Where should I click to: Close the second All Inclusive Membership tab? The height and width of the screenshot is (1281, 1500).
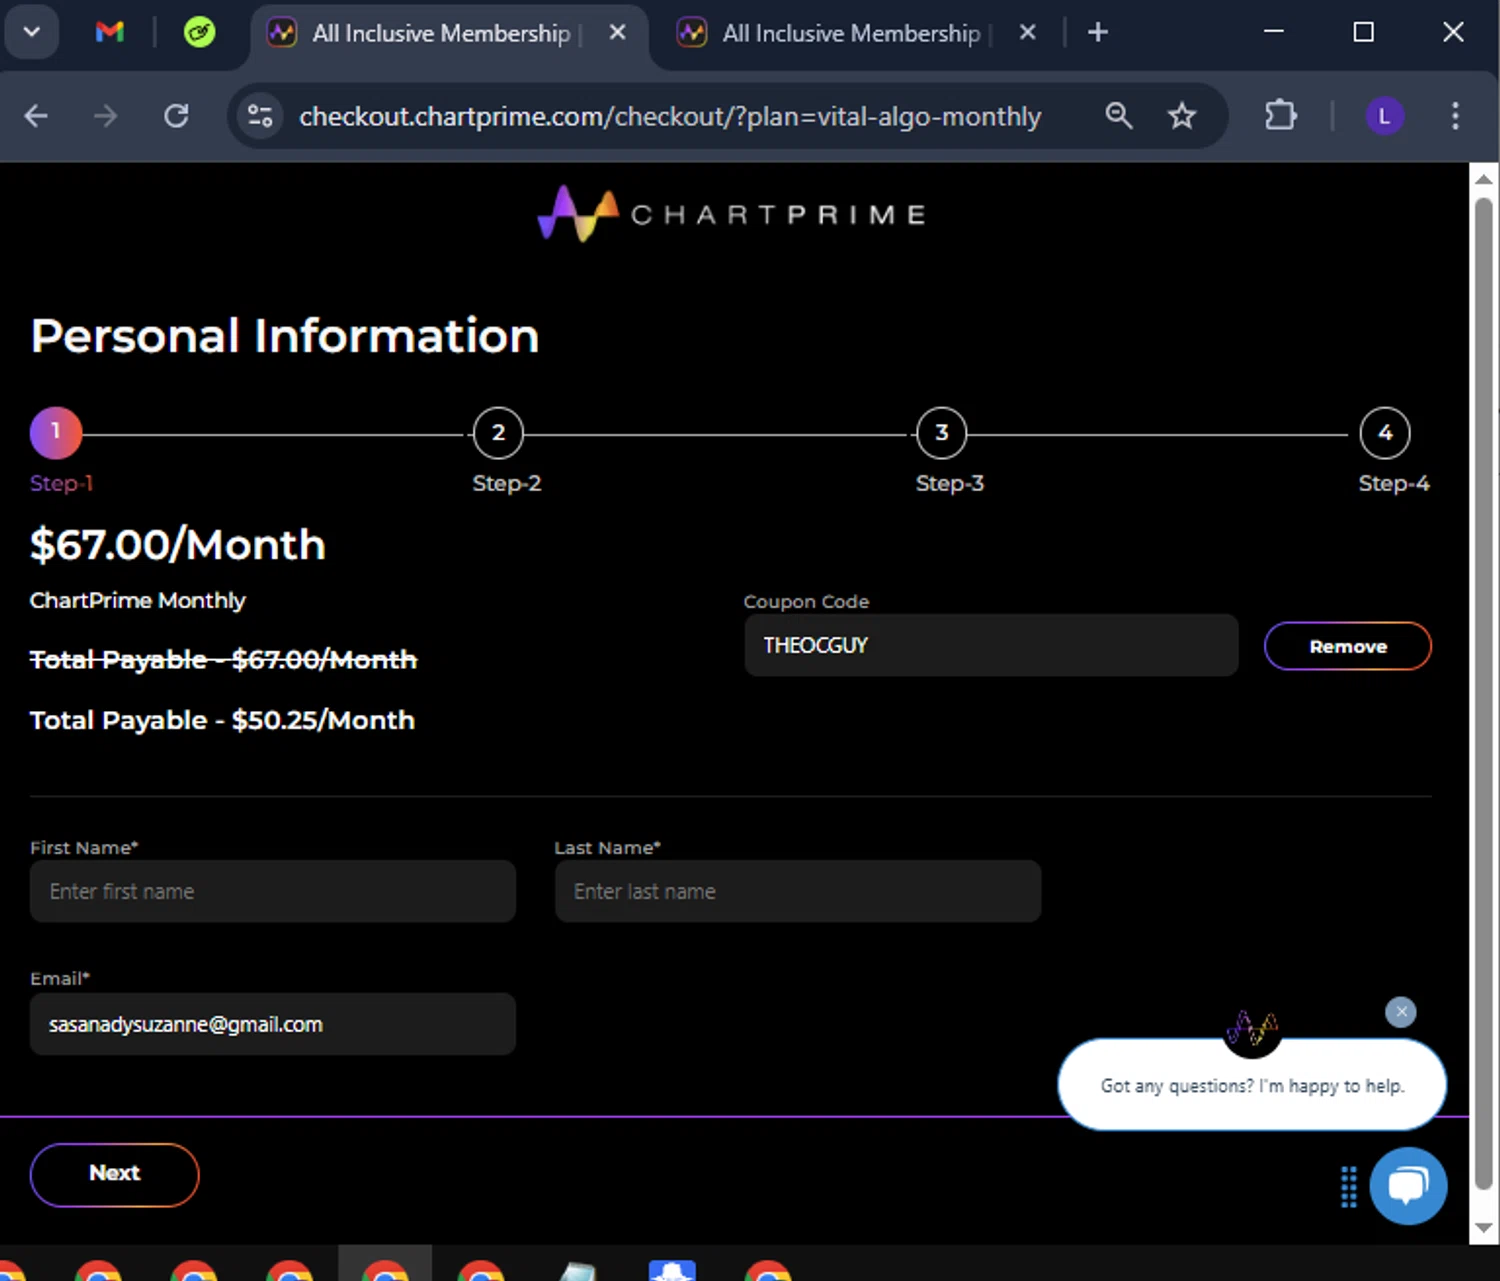[1027, 32]
